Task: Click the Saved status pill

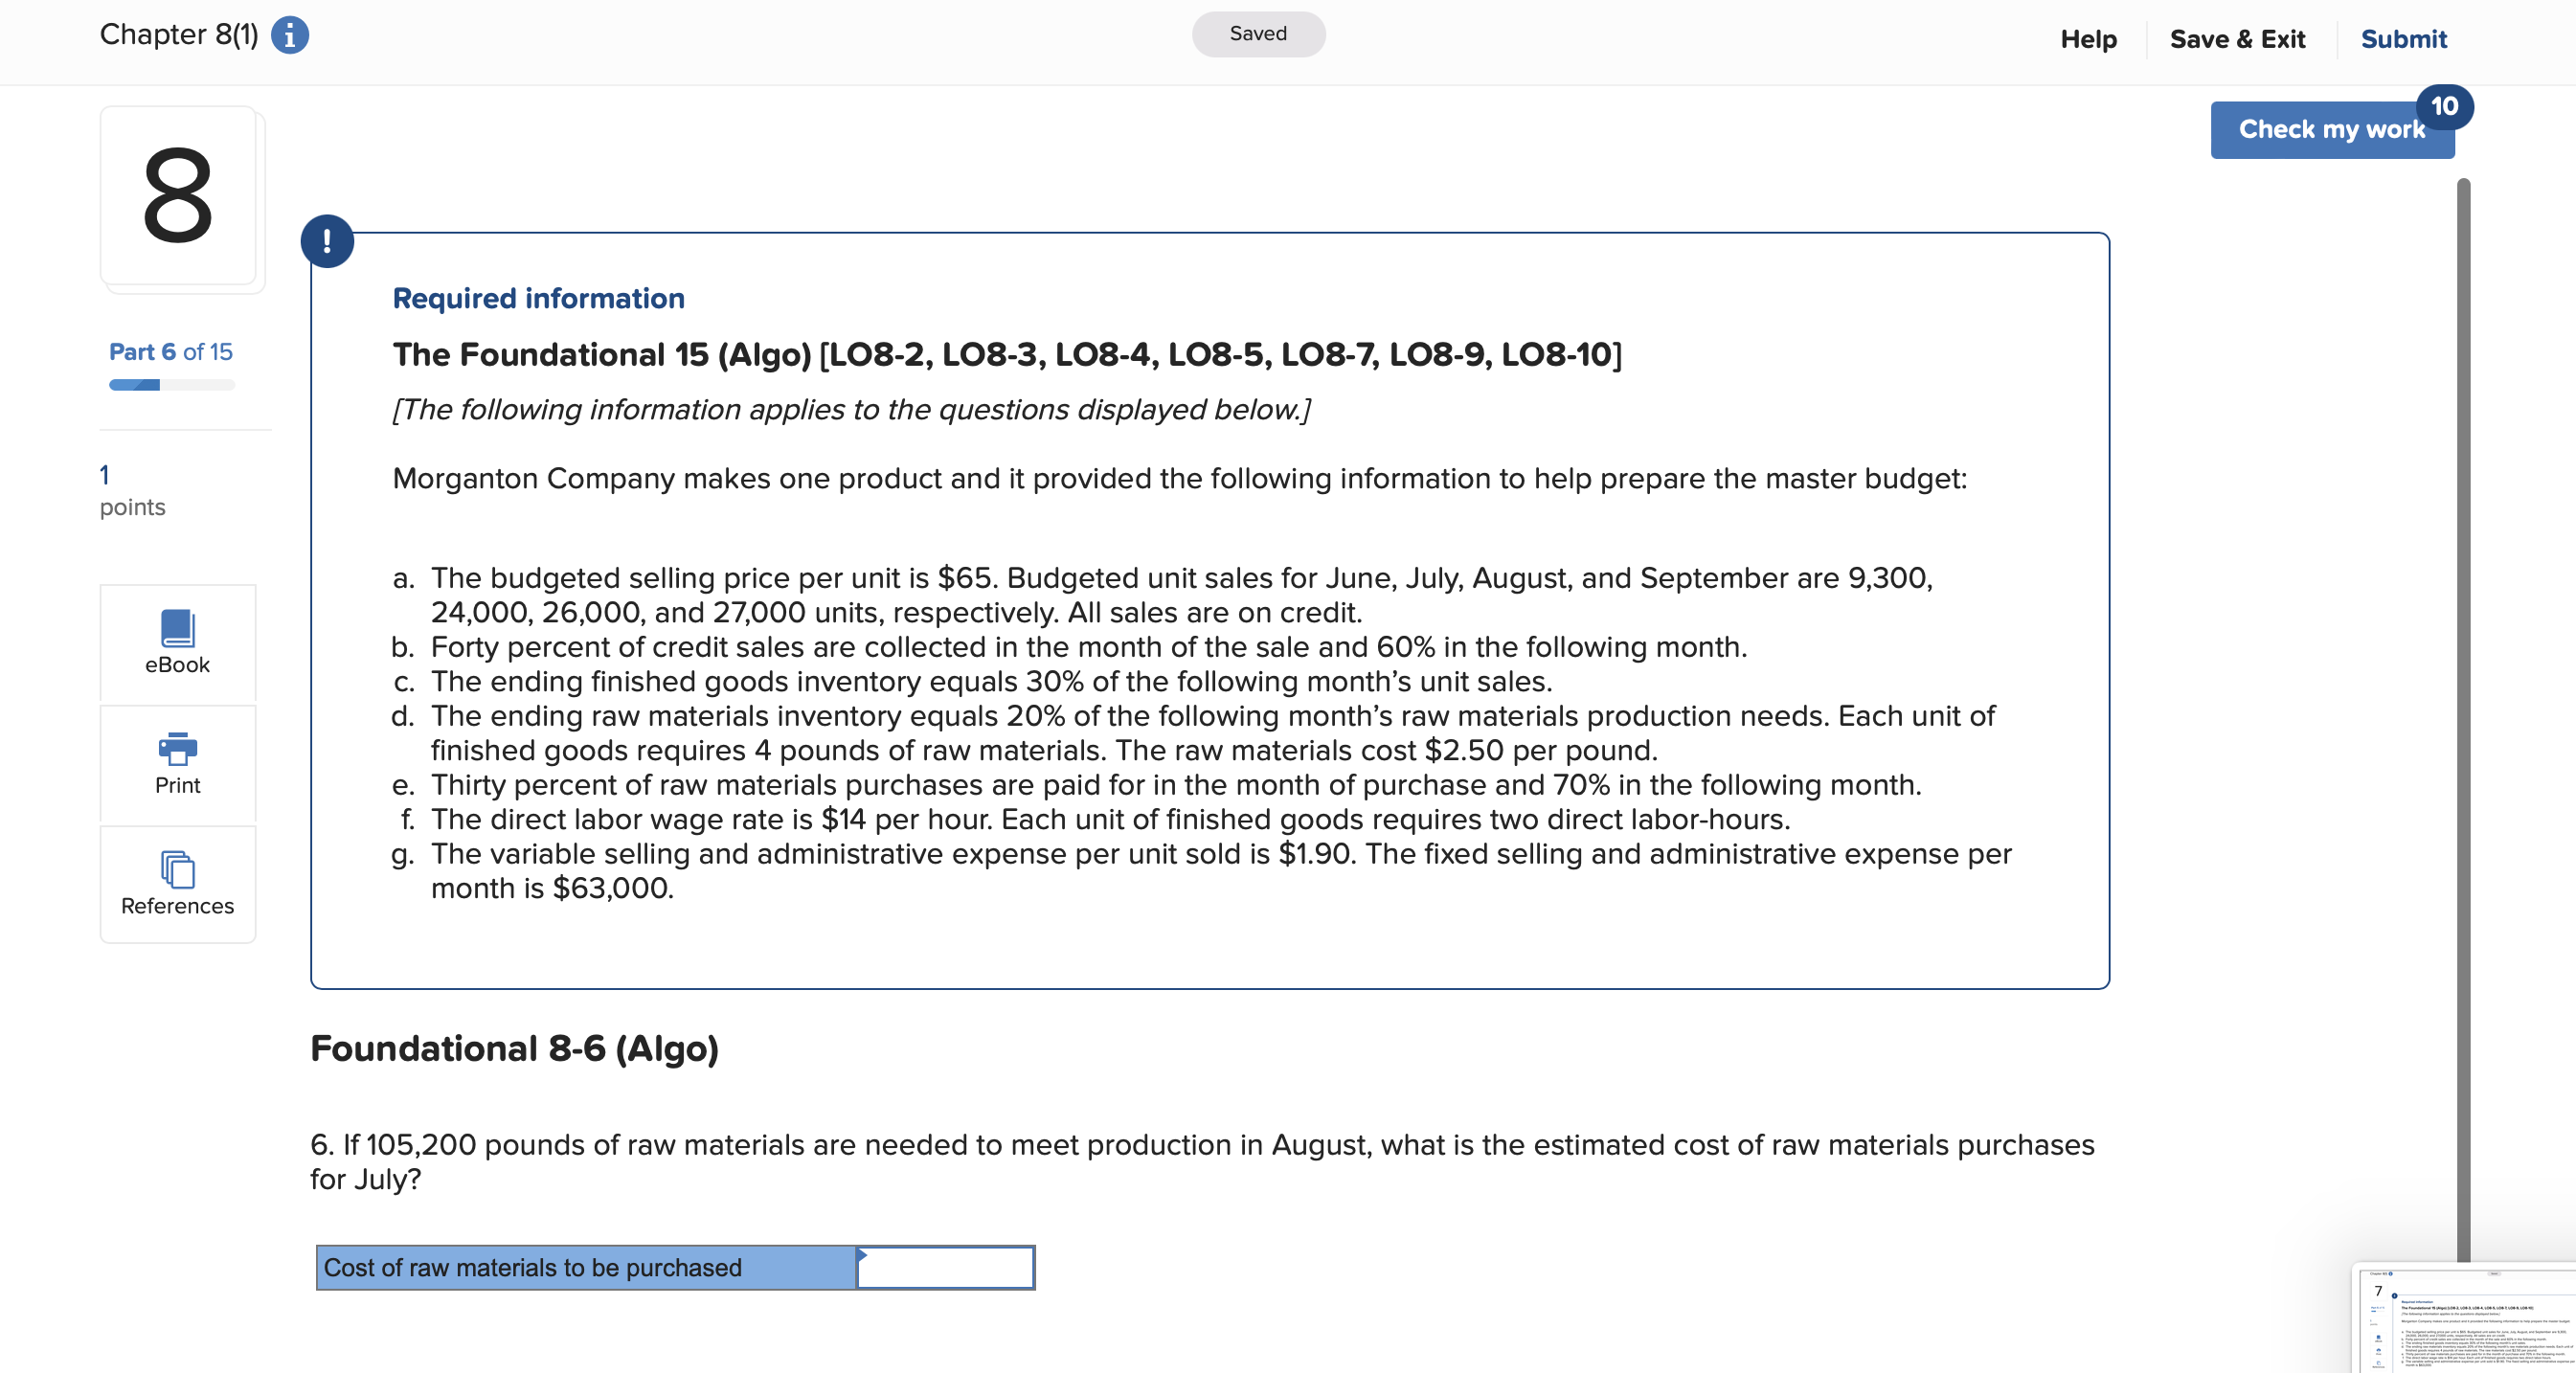Action: (1258, 33)
